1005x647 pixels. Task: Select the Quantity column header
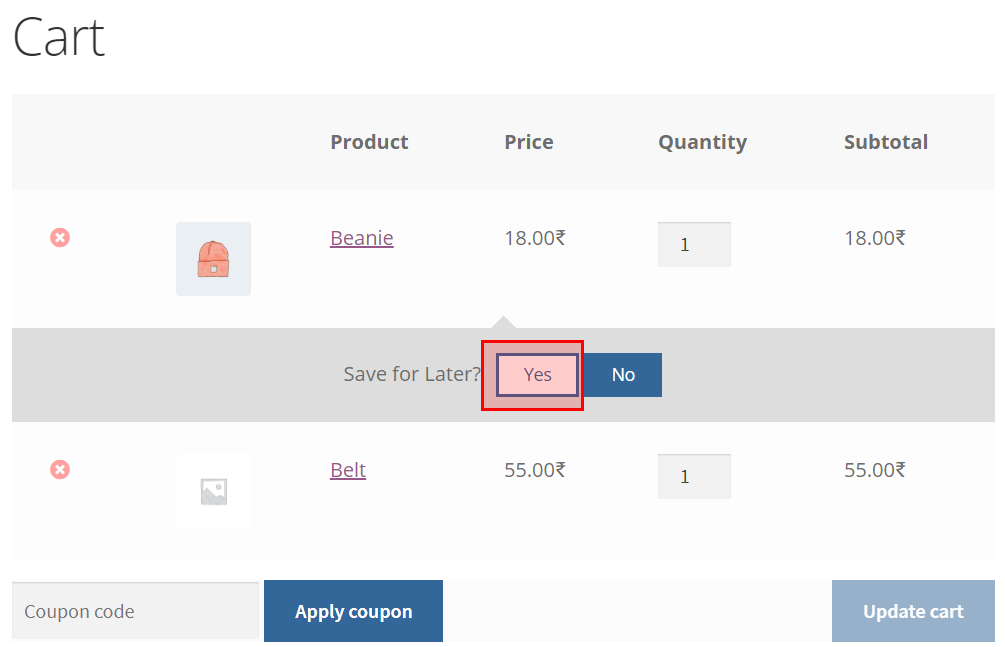click(702, 142)
